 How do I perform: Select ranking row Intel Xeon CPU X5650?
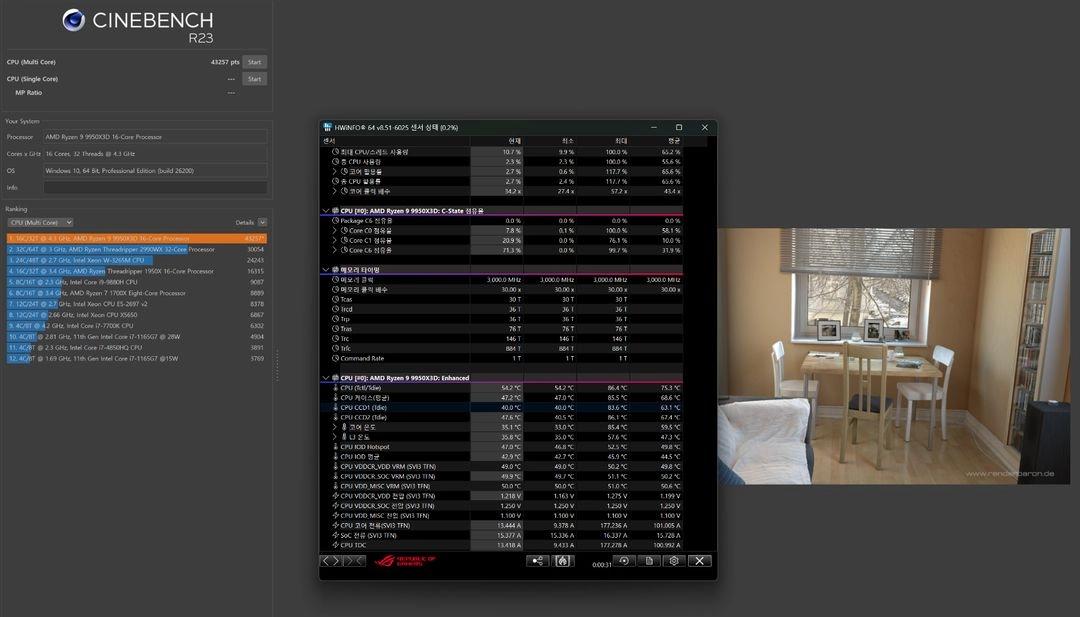point(136,315)
